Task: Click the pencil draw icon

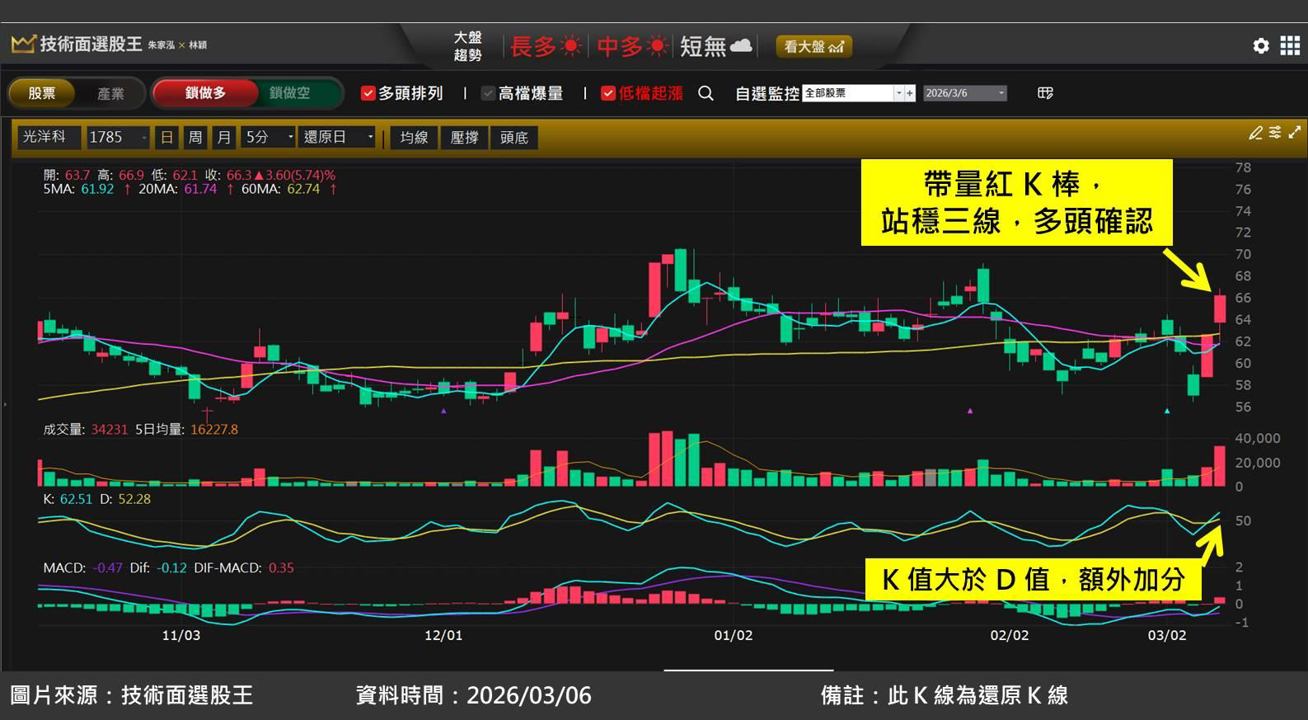Action: 1255,132
